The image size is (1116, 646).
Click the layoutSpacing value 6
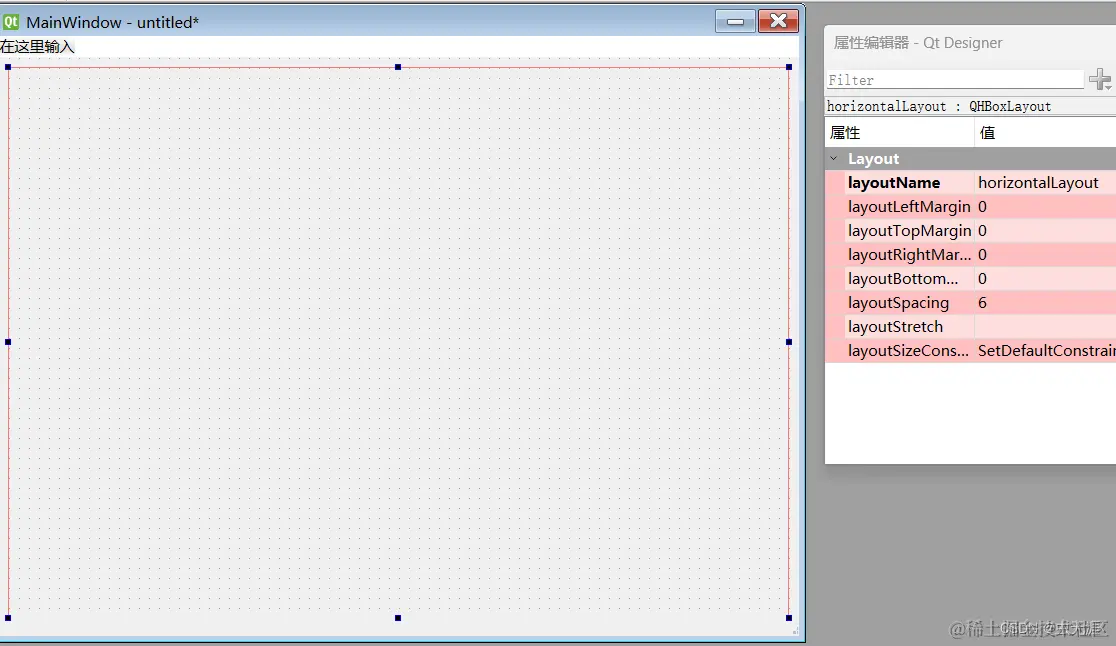coord(1045,303)
